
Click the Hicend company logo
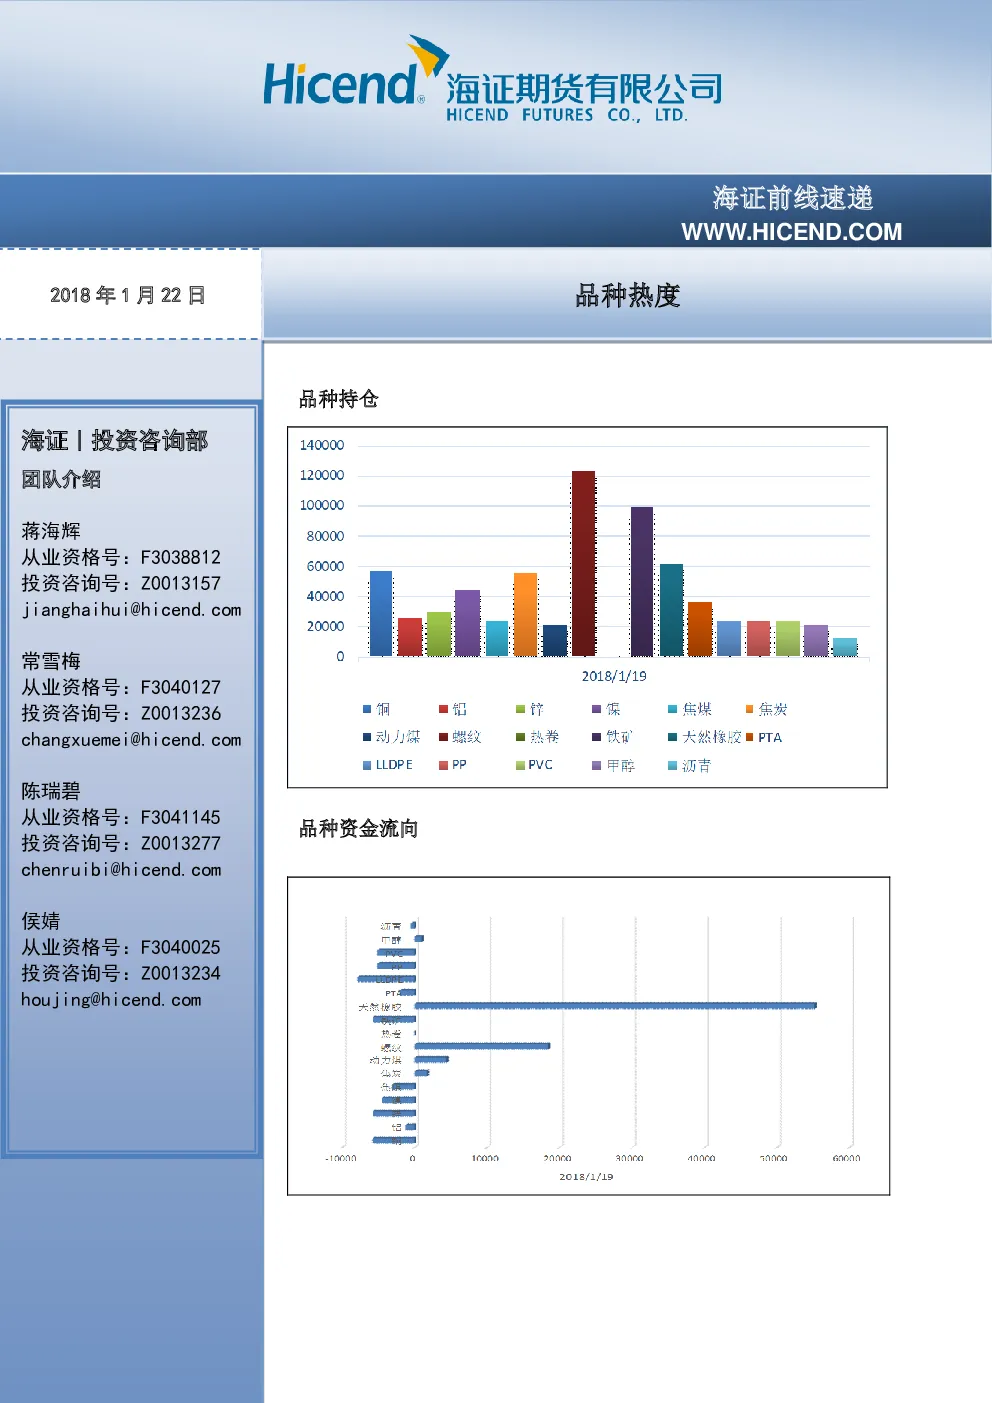[x=491, y=80]
